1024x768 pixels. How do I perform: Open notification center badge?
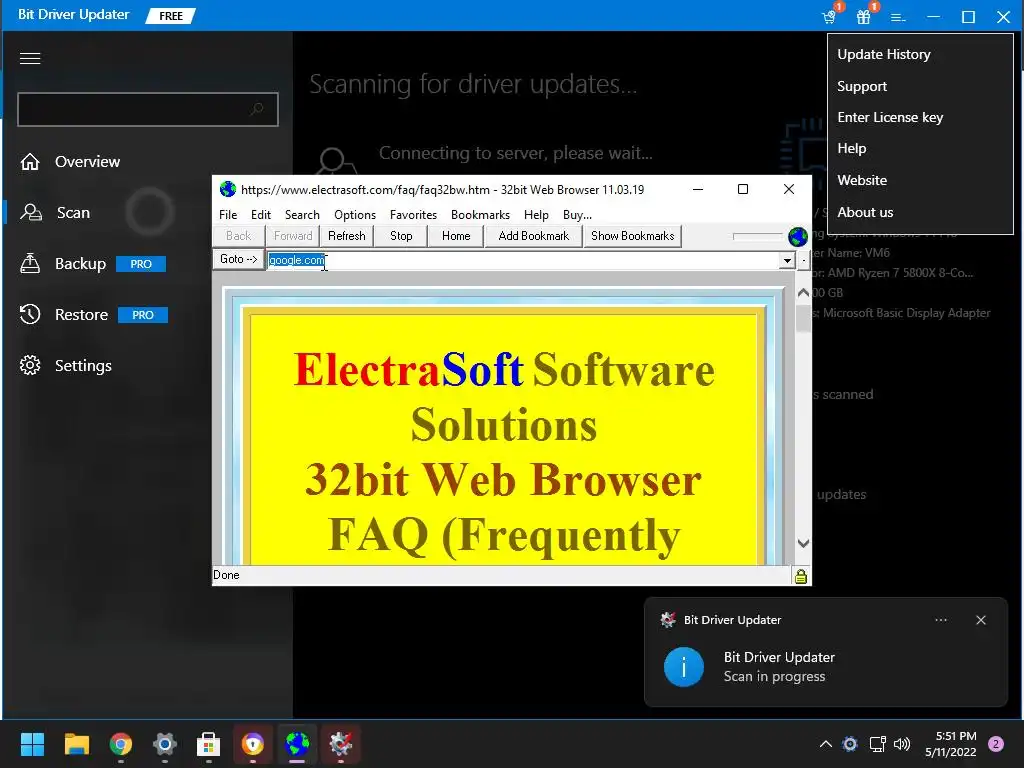tap(996, 744)
